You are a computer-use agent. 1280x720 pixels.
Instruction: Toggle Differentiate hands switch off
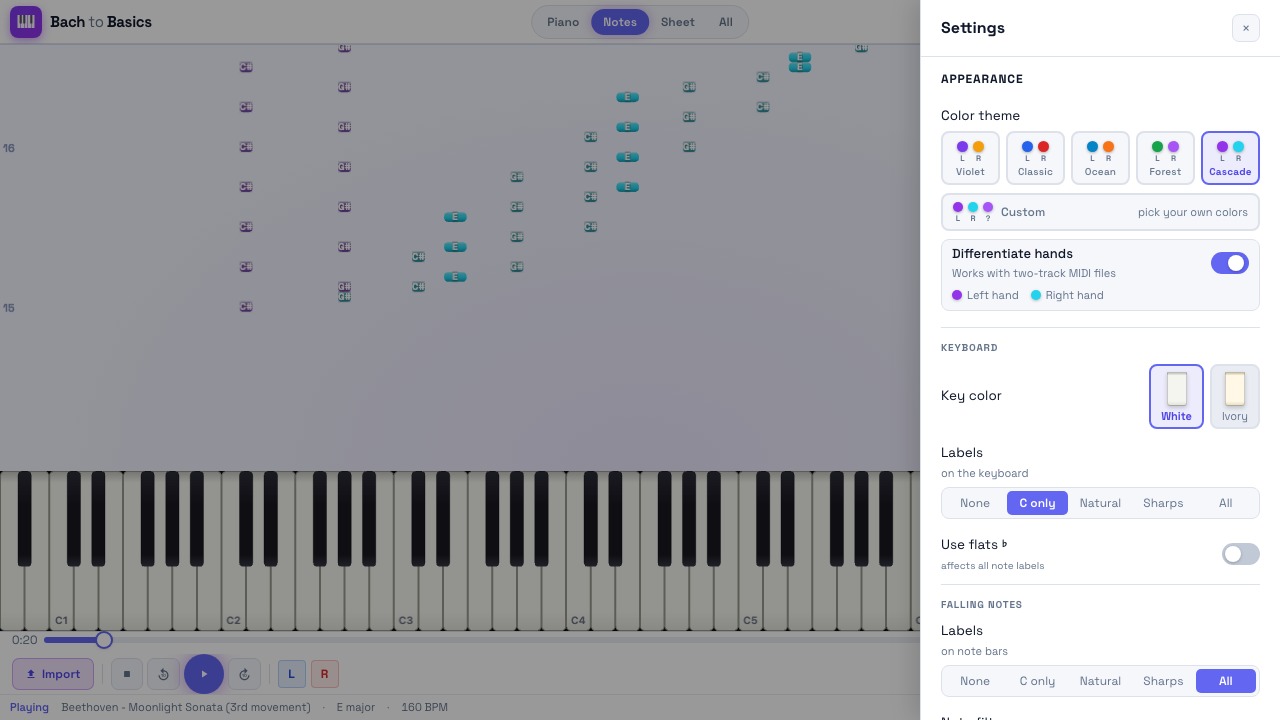[x=1230, y=263]
